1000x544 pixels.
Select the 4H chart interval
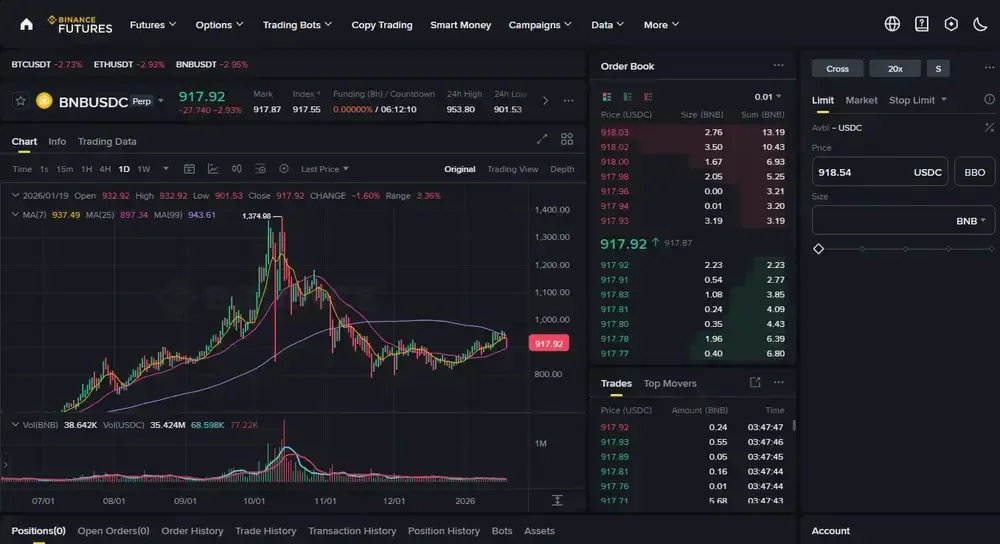tap(105, 169)
